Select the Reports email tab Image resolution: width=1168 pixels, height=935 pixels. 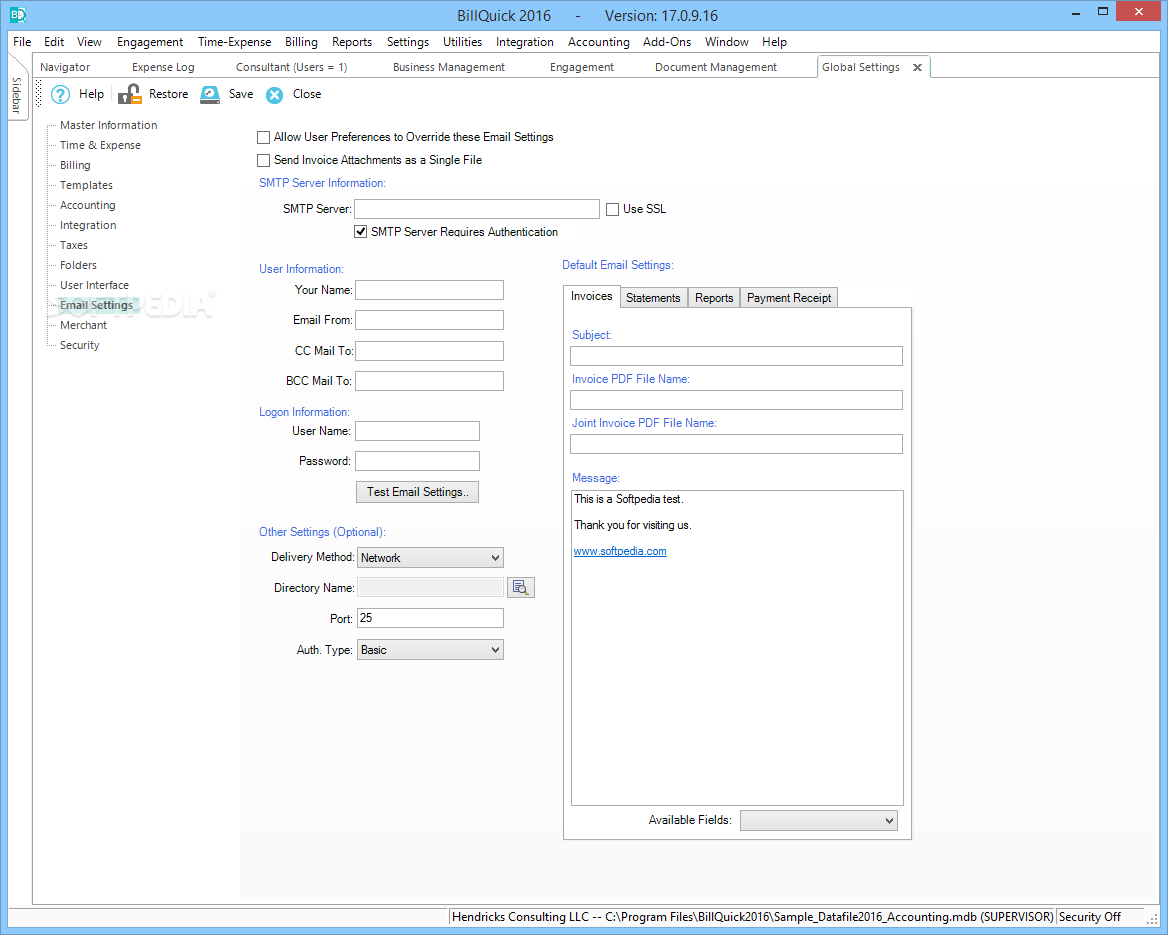(x=714, y=298)
